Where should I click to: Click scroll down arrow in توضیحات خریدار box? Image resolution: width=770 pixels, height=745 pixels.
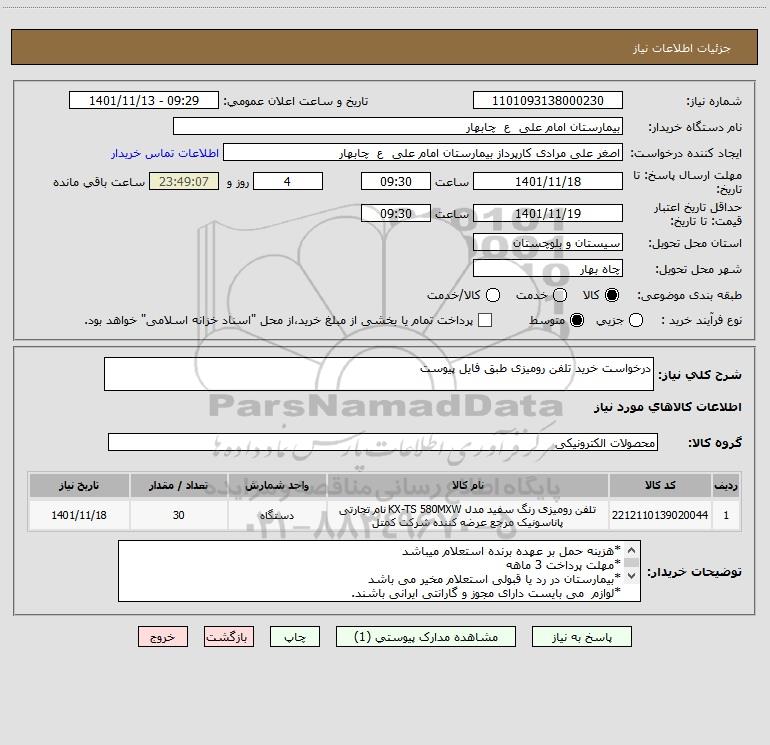point(632,576)
